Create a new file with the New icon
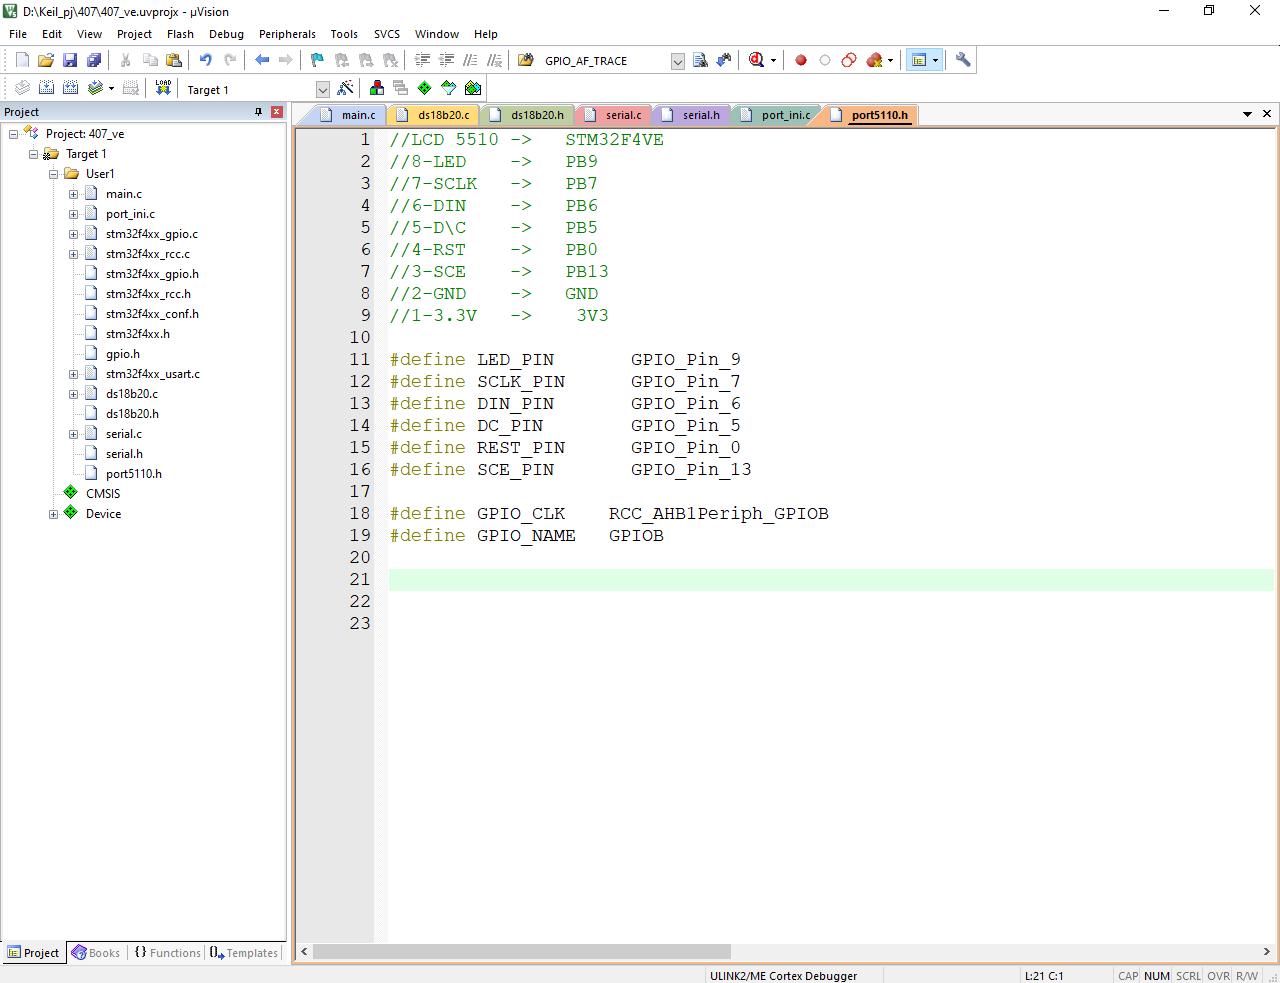 point(22,60)
